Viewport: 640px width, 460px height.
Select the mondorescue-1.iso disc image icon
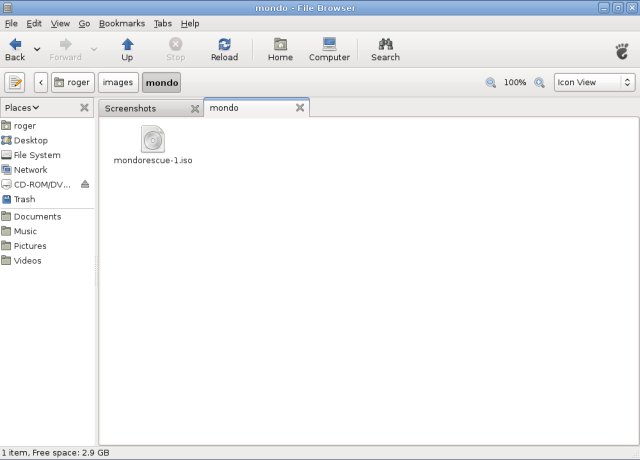[x=153, y=139]
